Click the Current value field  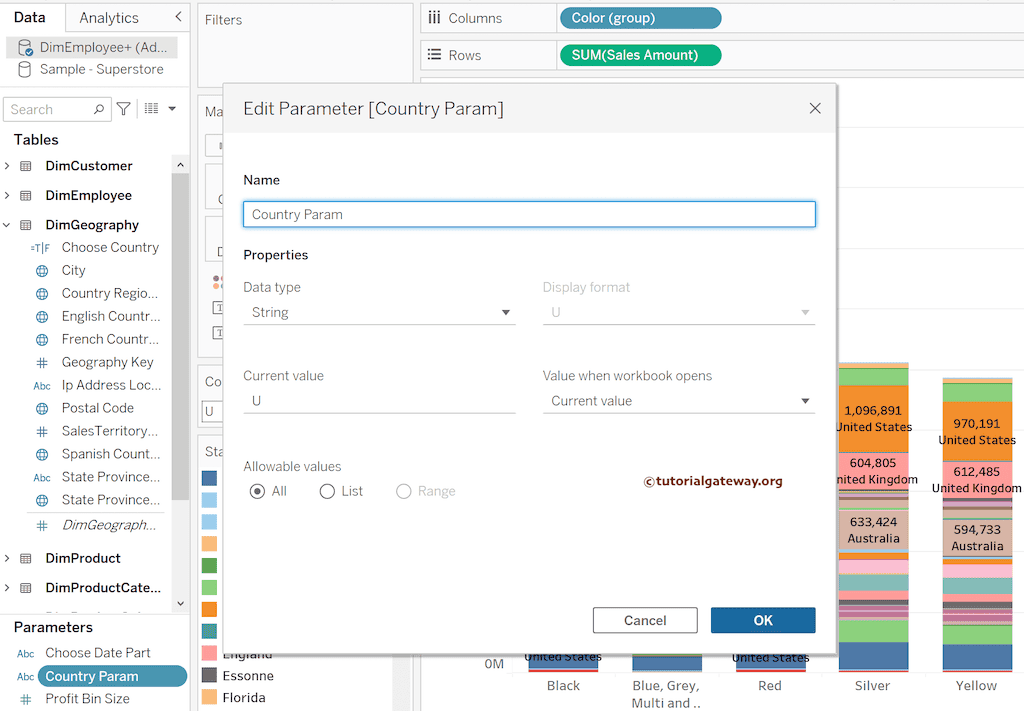379,401
